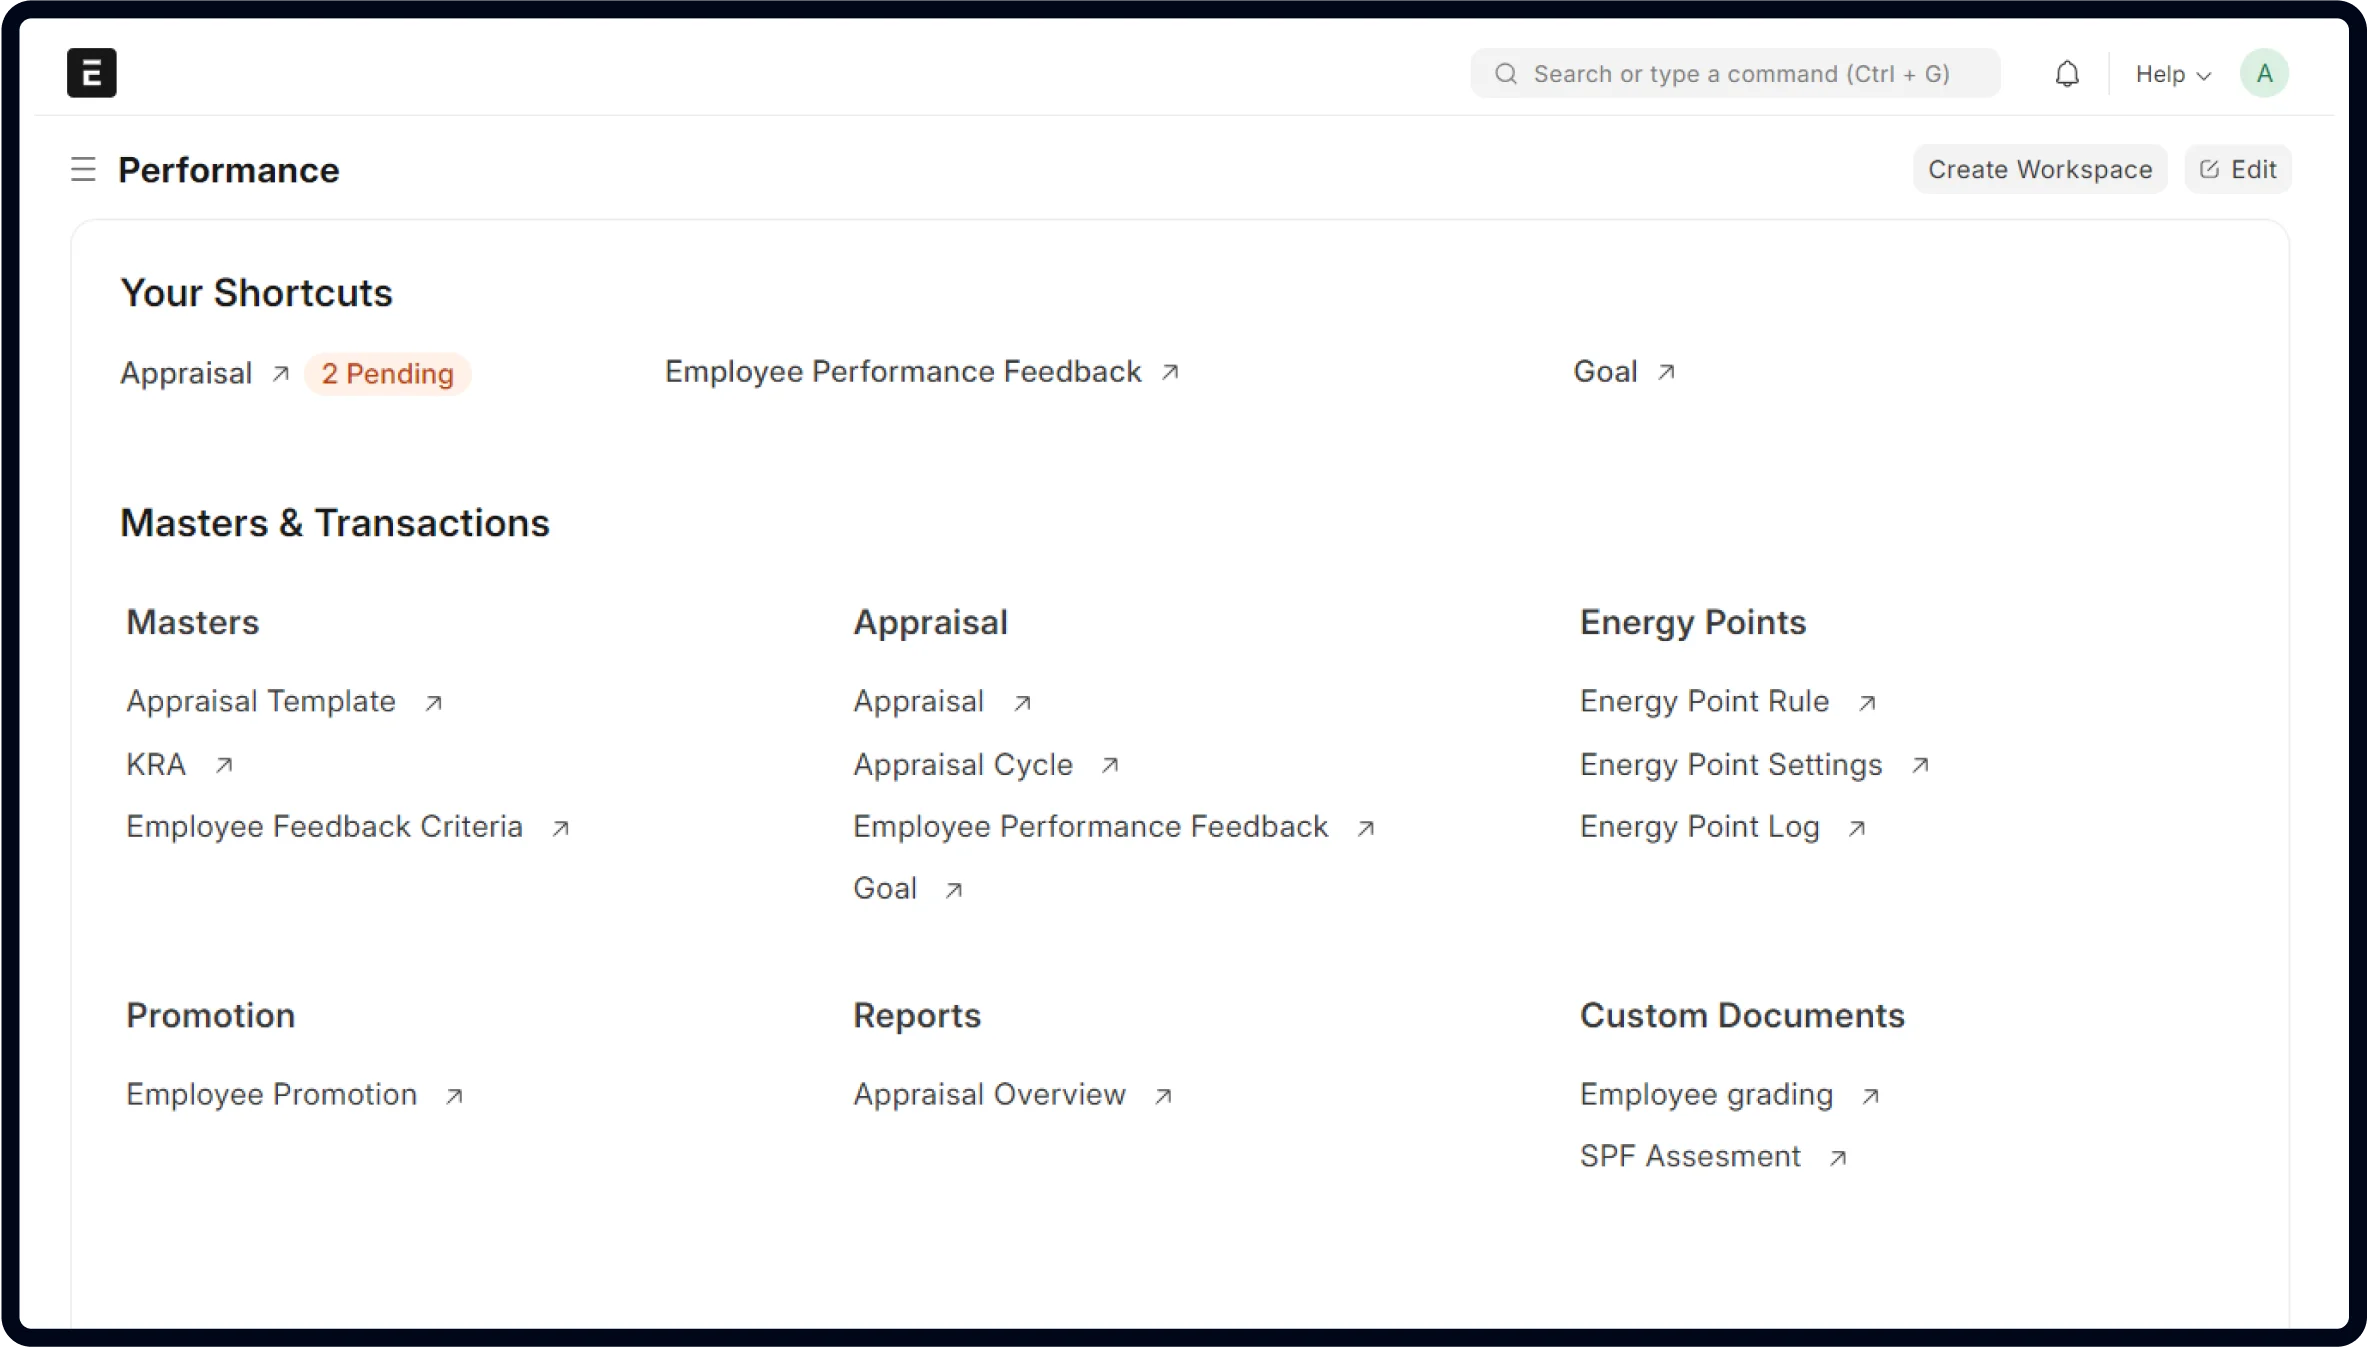Image resolution: width=2367 pixels, height=1347 pixels.
Task: Click the 2 Pending badge
Action: (x=387, y=373)
